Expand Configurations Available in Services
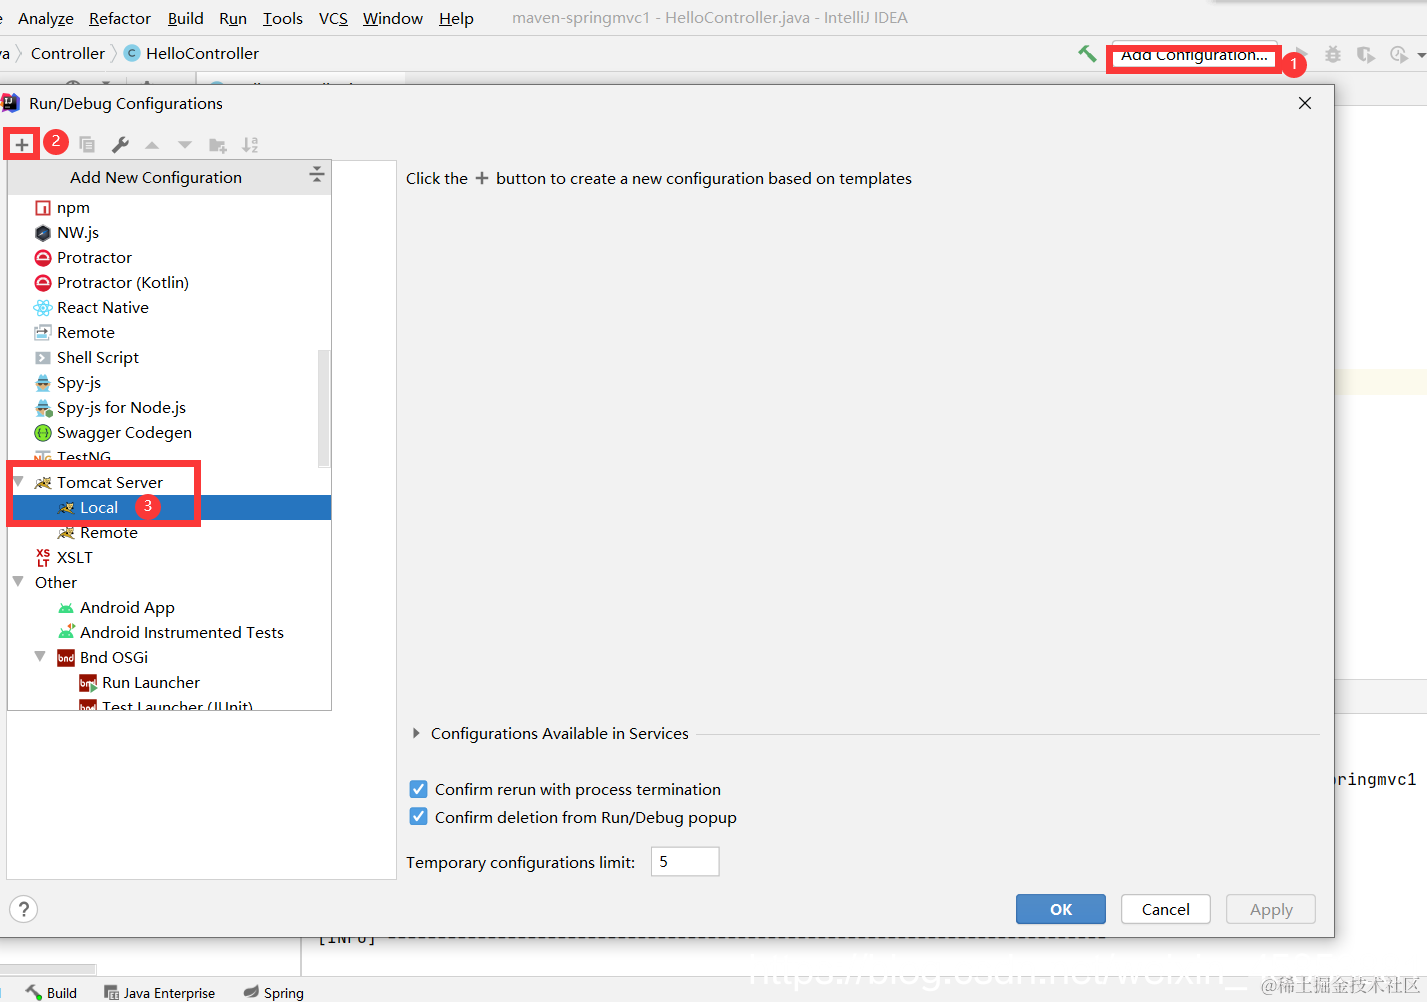This screenshot has width=1427, height=1002. coord(416,733)
